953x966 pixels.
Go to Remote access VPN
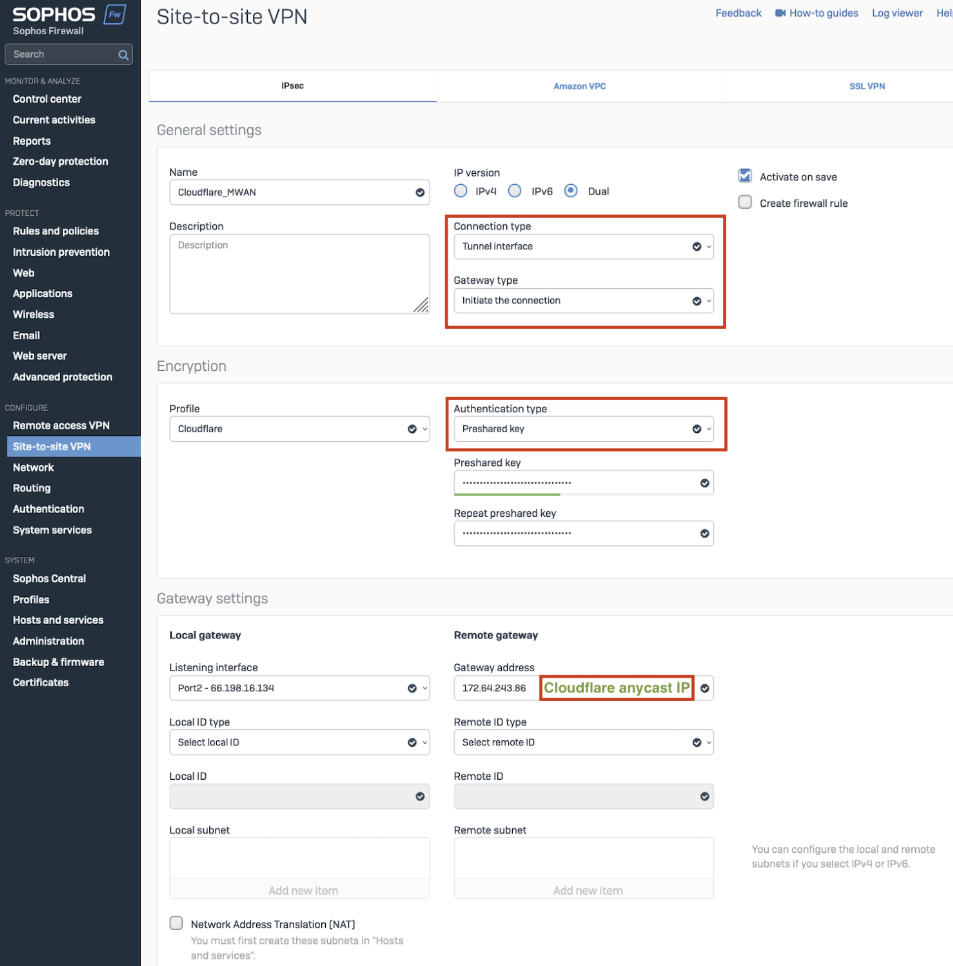click(61, 426)
